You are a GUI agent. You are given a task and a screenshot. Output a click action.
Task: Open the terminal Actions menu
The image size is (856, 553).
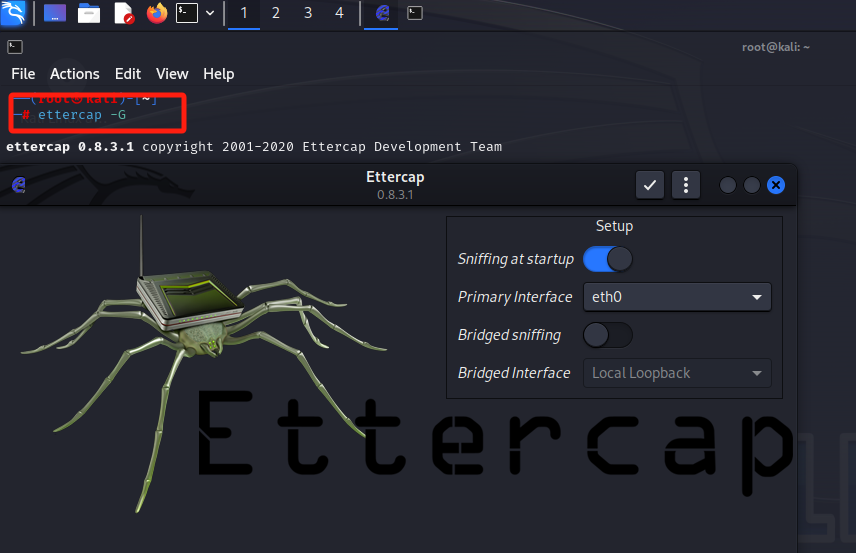point(75,74)
